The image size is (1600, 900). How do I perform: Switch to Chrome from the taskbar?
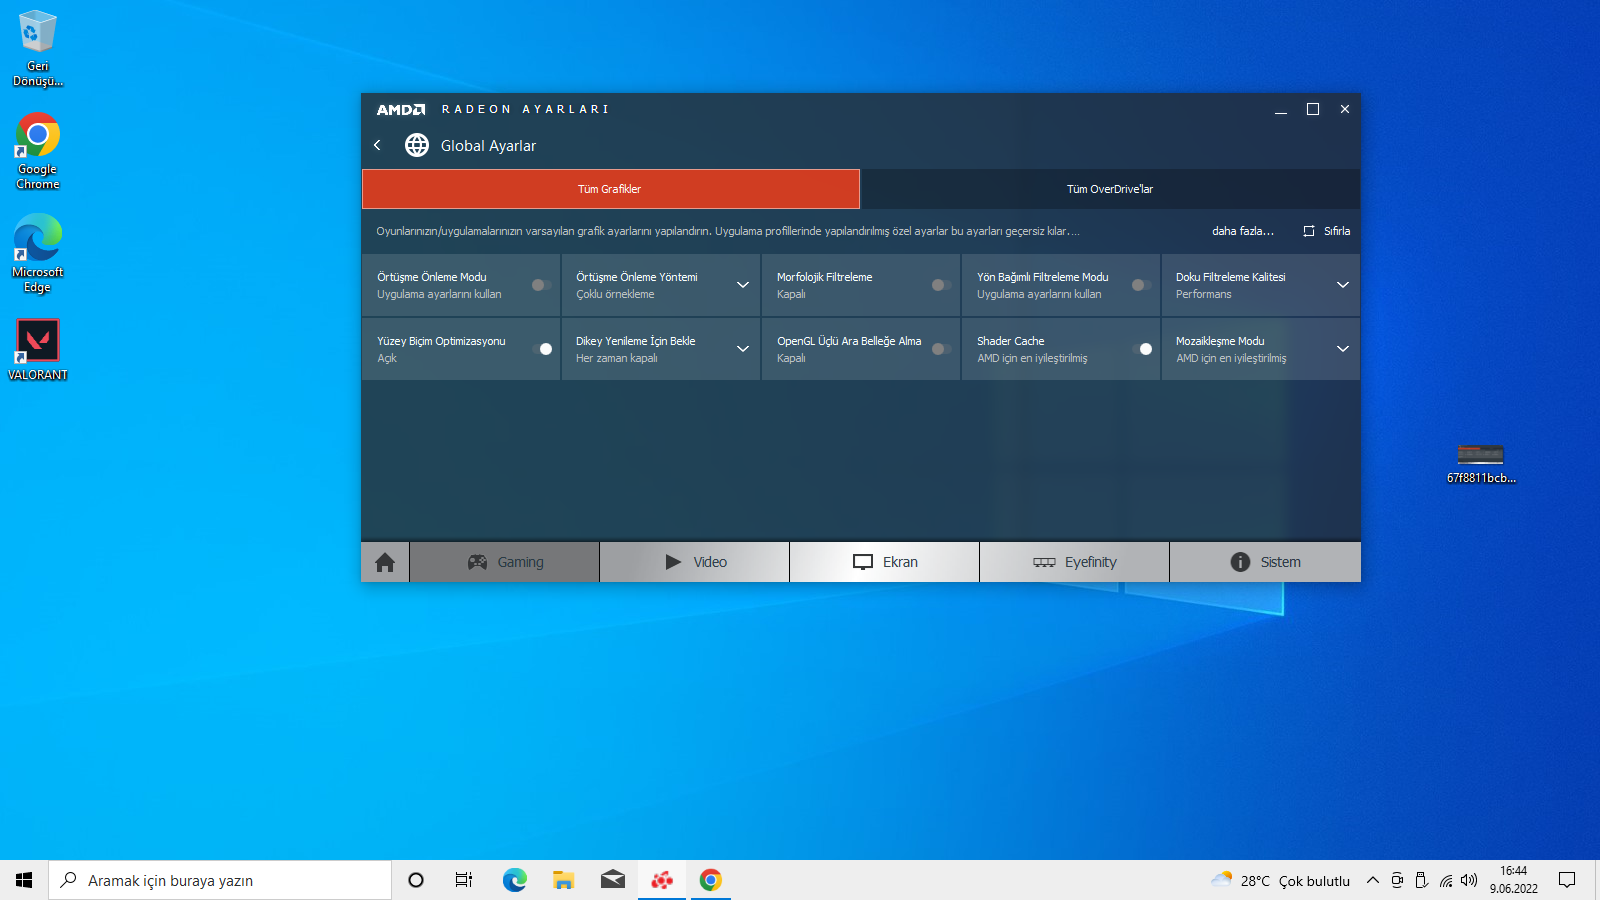(x=710, y=880)
